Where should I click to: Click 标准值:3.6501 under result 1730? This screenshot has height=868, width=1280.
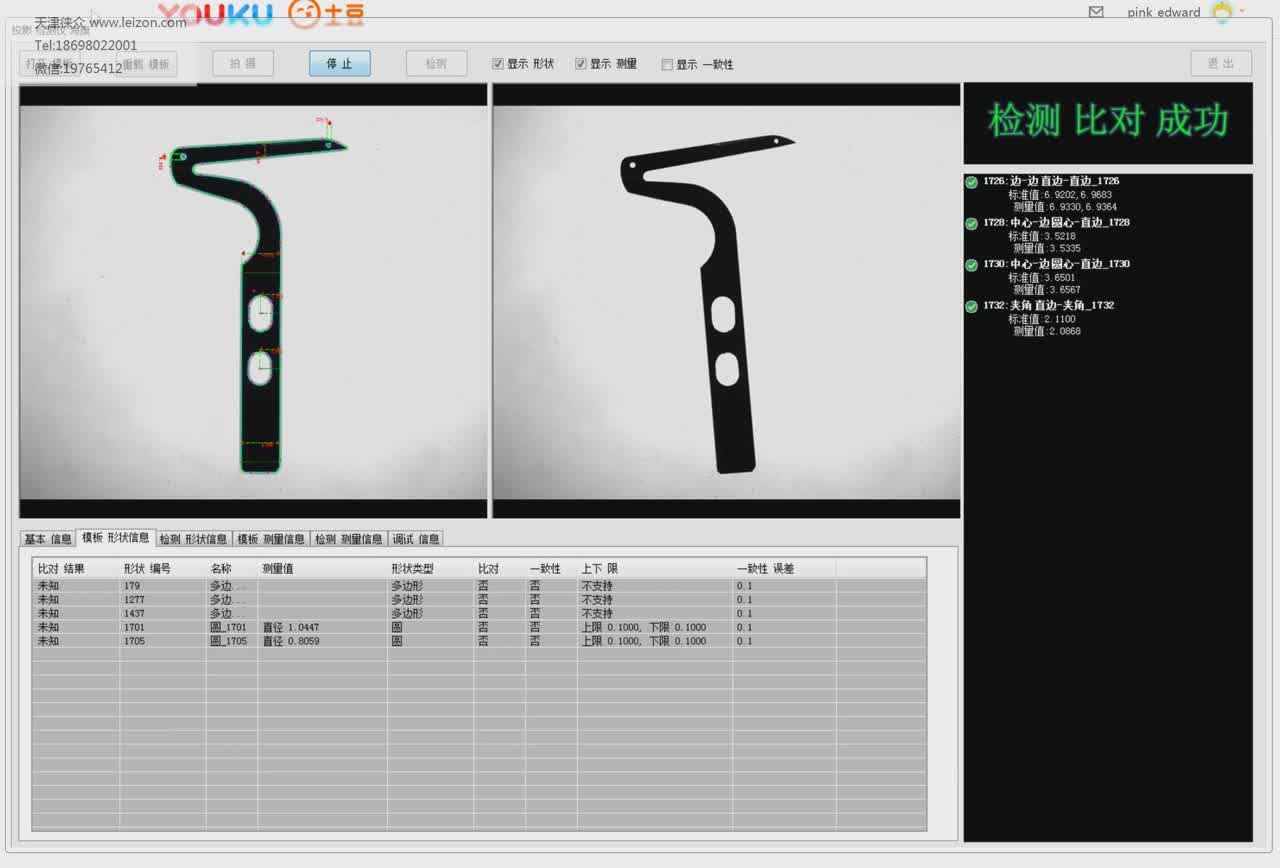pyautogui.click(x=1042, y=278)
